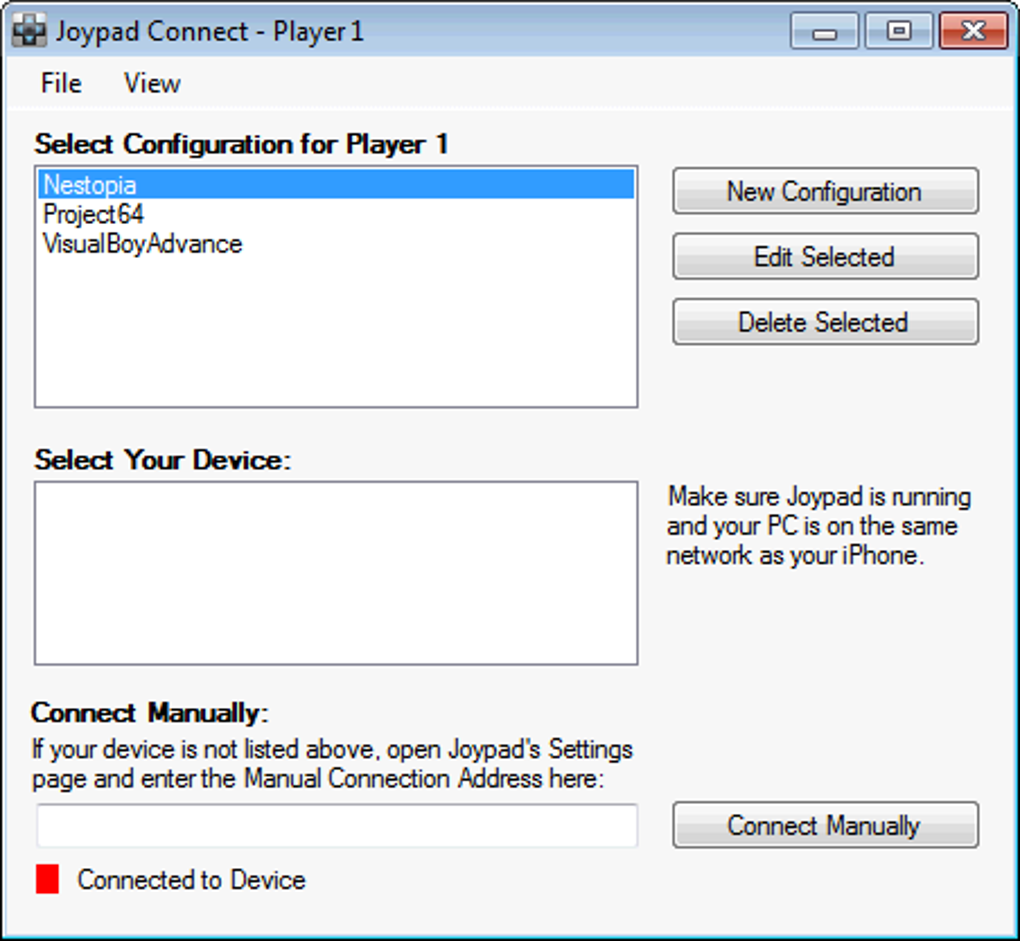Click the New Configuration button
Screen dimensions: 1020x941
[x=825, y=191]
